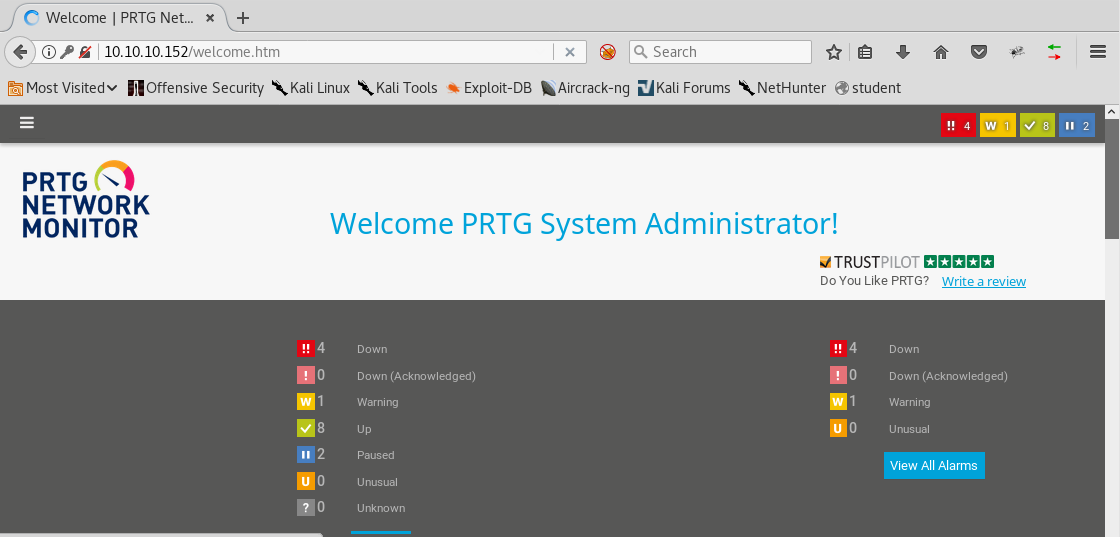Image resolution: width=1120 pixels, height=537 pixels.
Task: Bookmark this page with the star icon
Action: pos(834,52)
